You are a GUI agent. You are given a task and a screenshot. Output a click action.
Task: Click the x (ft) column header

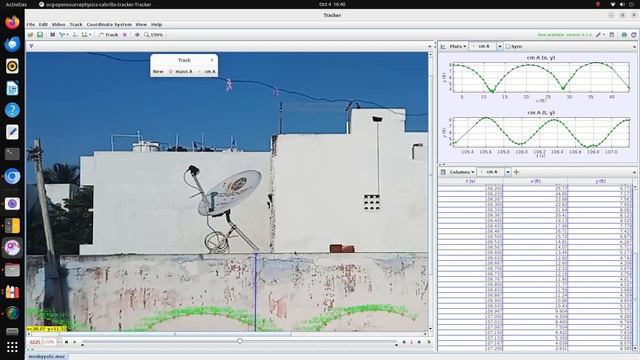click(x=535, y=181)
